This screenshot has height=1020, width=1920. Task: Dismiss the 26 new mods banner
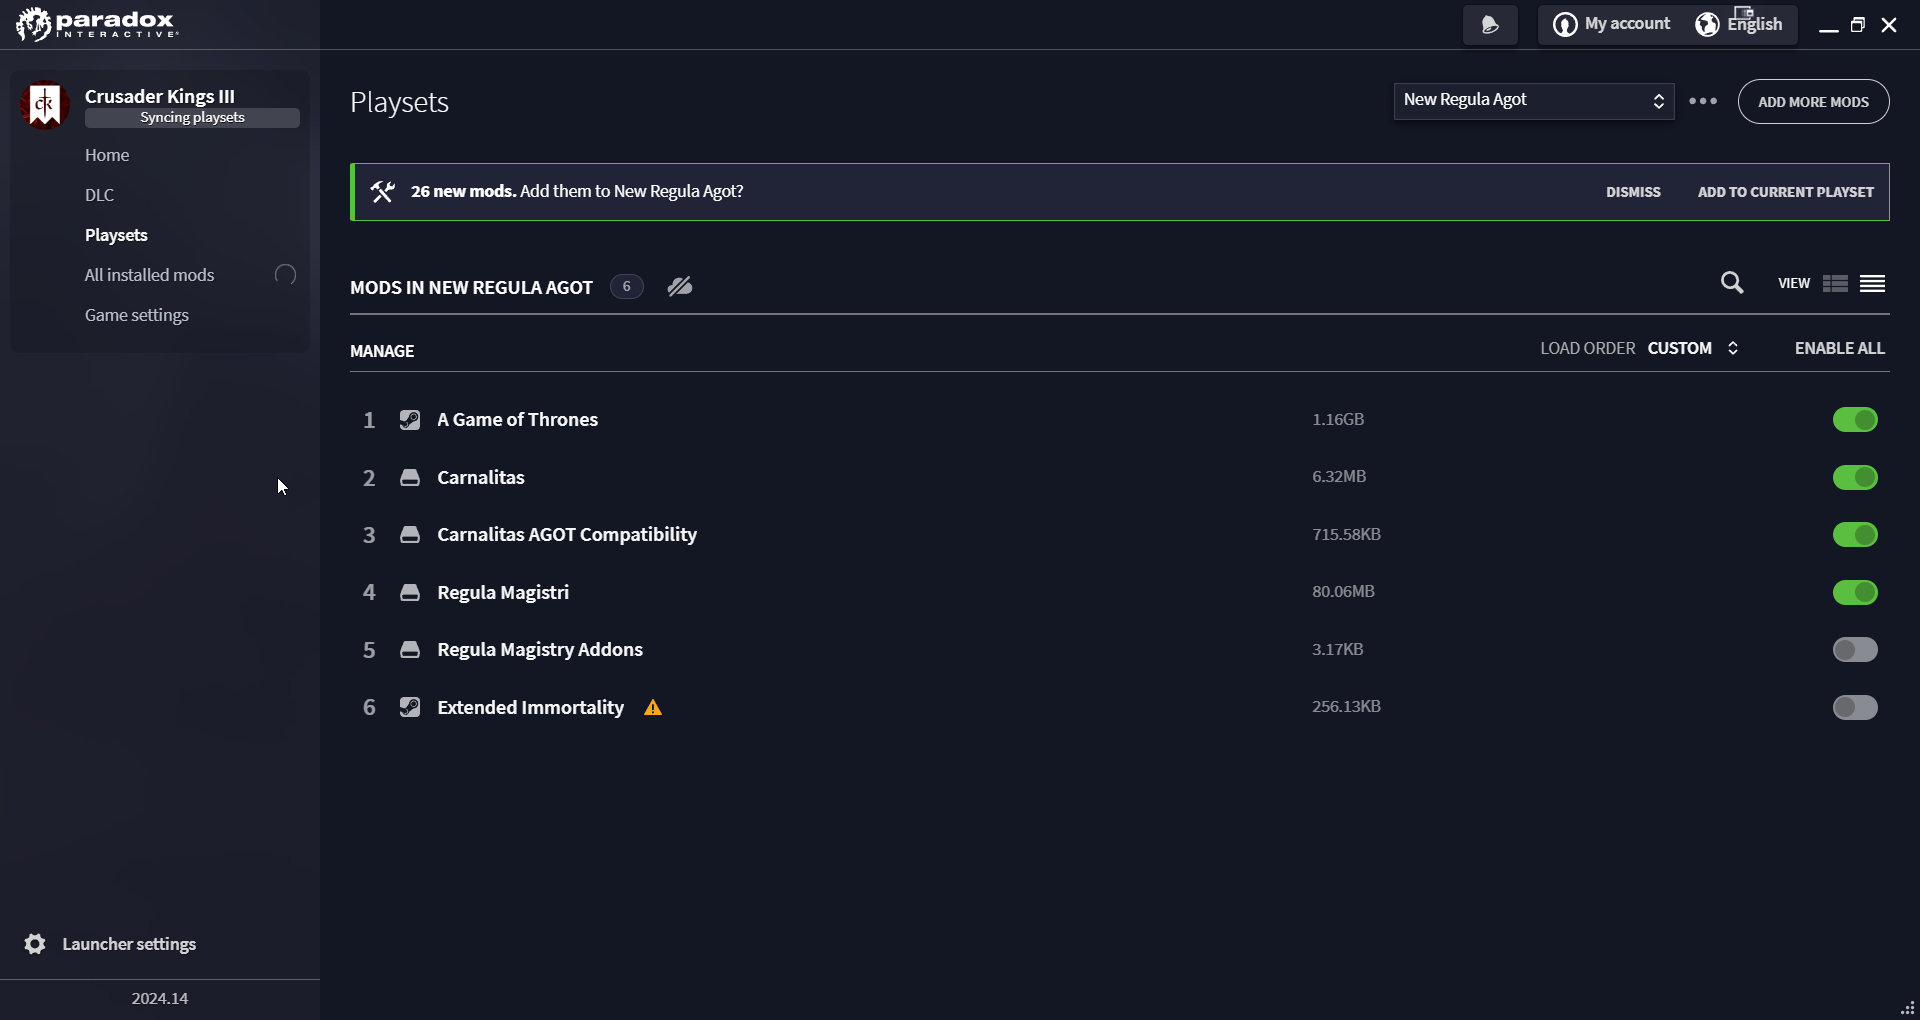1633,192
